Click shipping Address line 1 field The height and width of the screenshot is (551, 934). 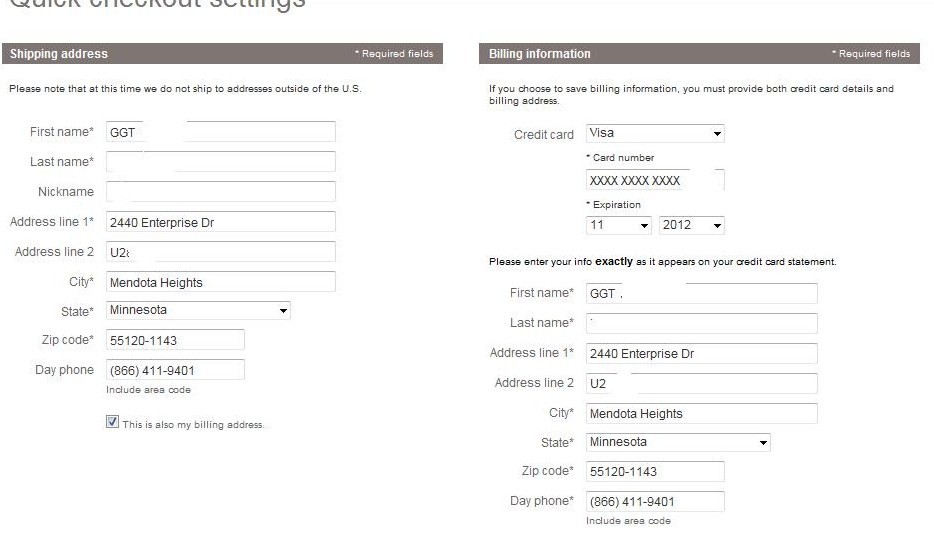tap(220, 222)
